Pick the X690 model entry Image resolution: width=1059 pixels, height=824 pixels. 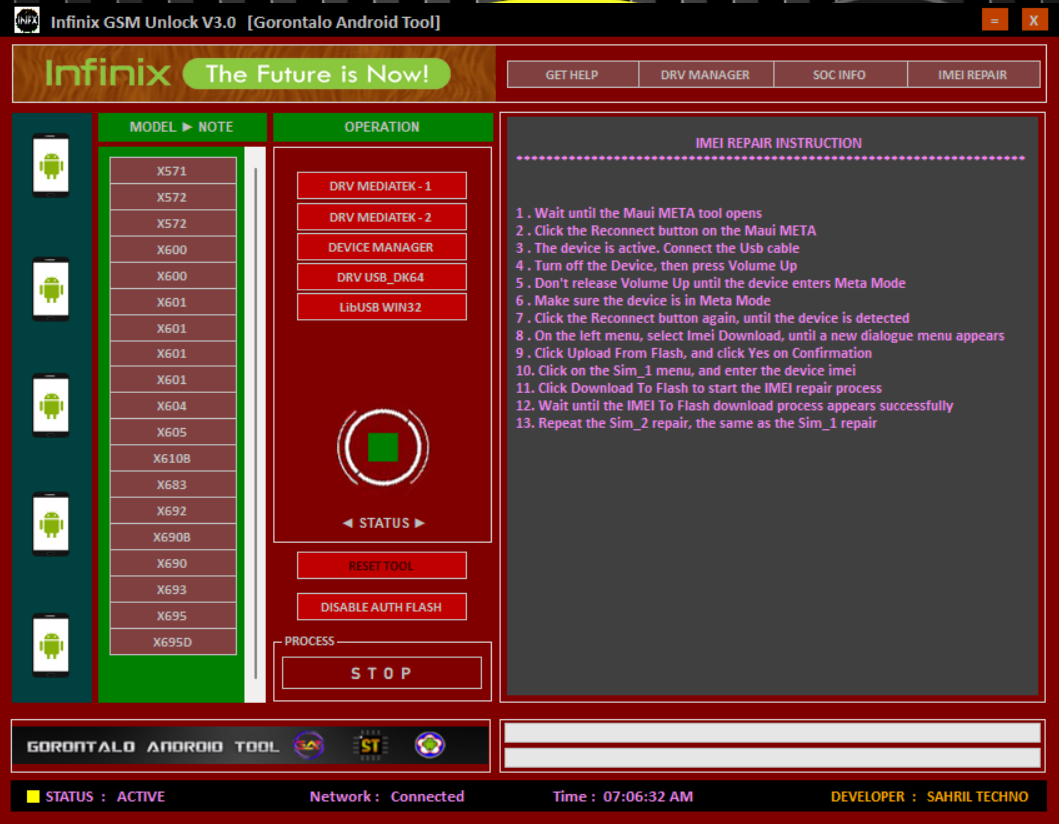click(x=173, y=563)
